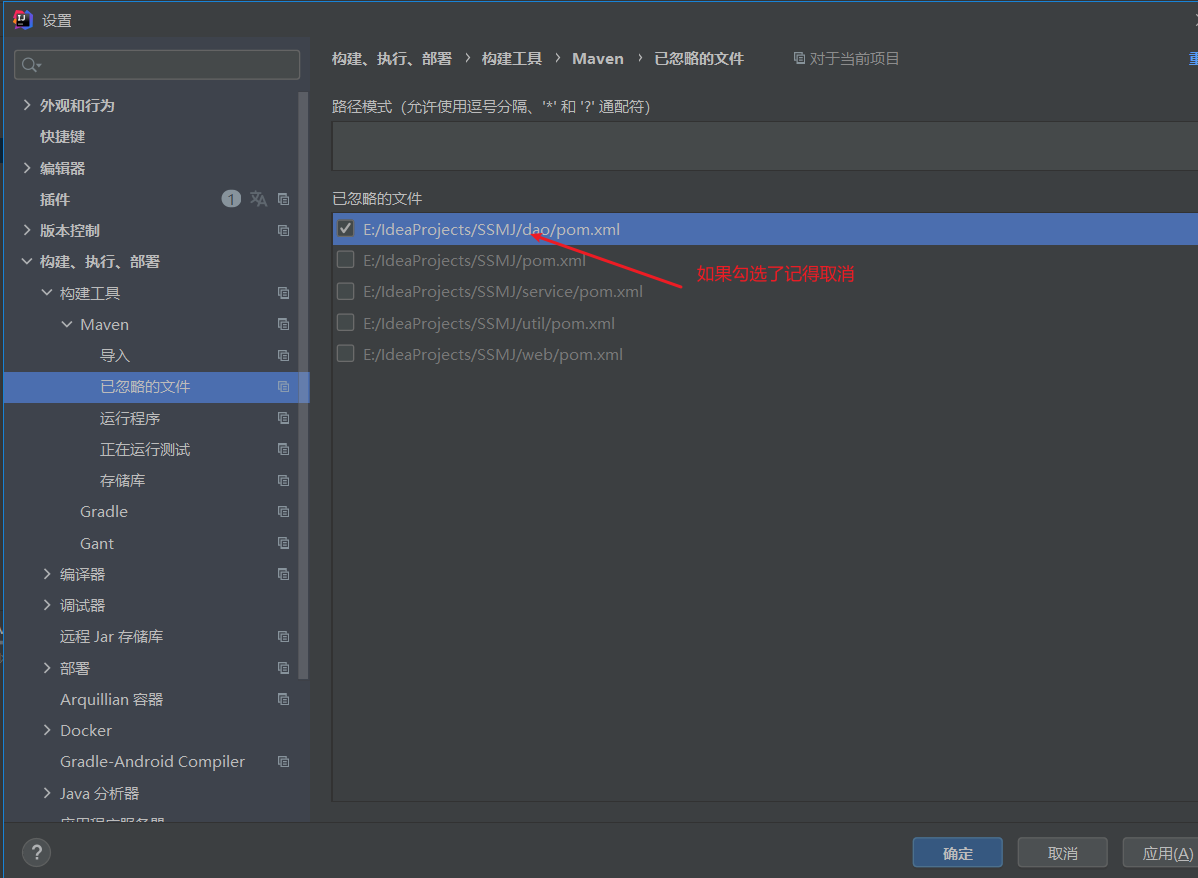Click the translation icon beside 插件
The height and width of the screenshot is (878, 1198).
pos(258,199)
